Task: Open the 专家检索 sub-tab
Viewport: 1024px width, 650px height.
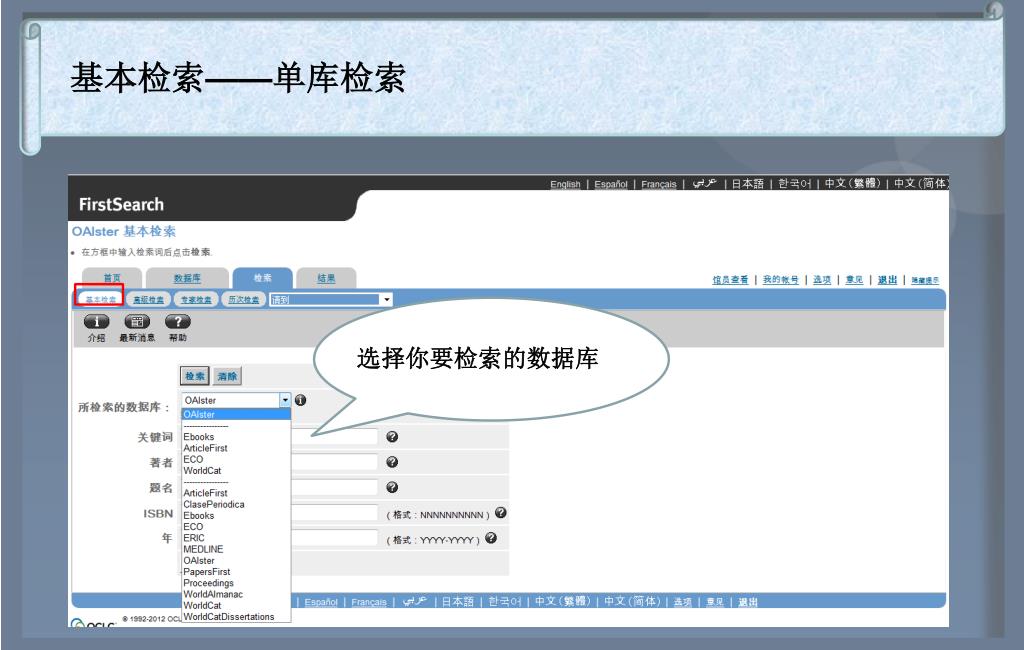Action: [196, 299]
